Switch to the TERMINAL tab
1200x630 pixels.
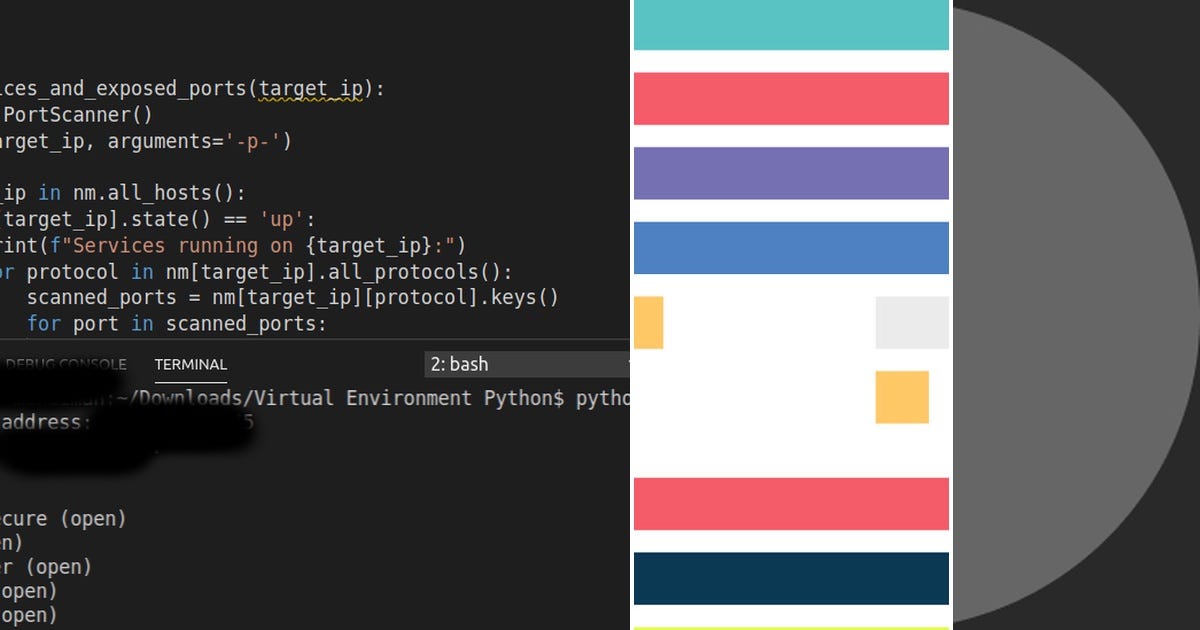coord(190,364)
